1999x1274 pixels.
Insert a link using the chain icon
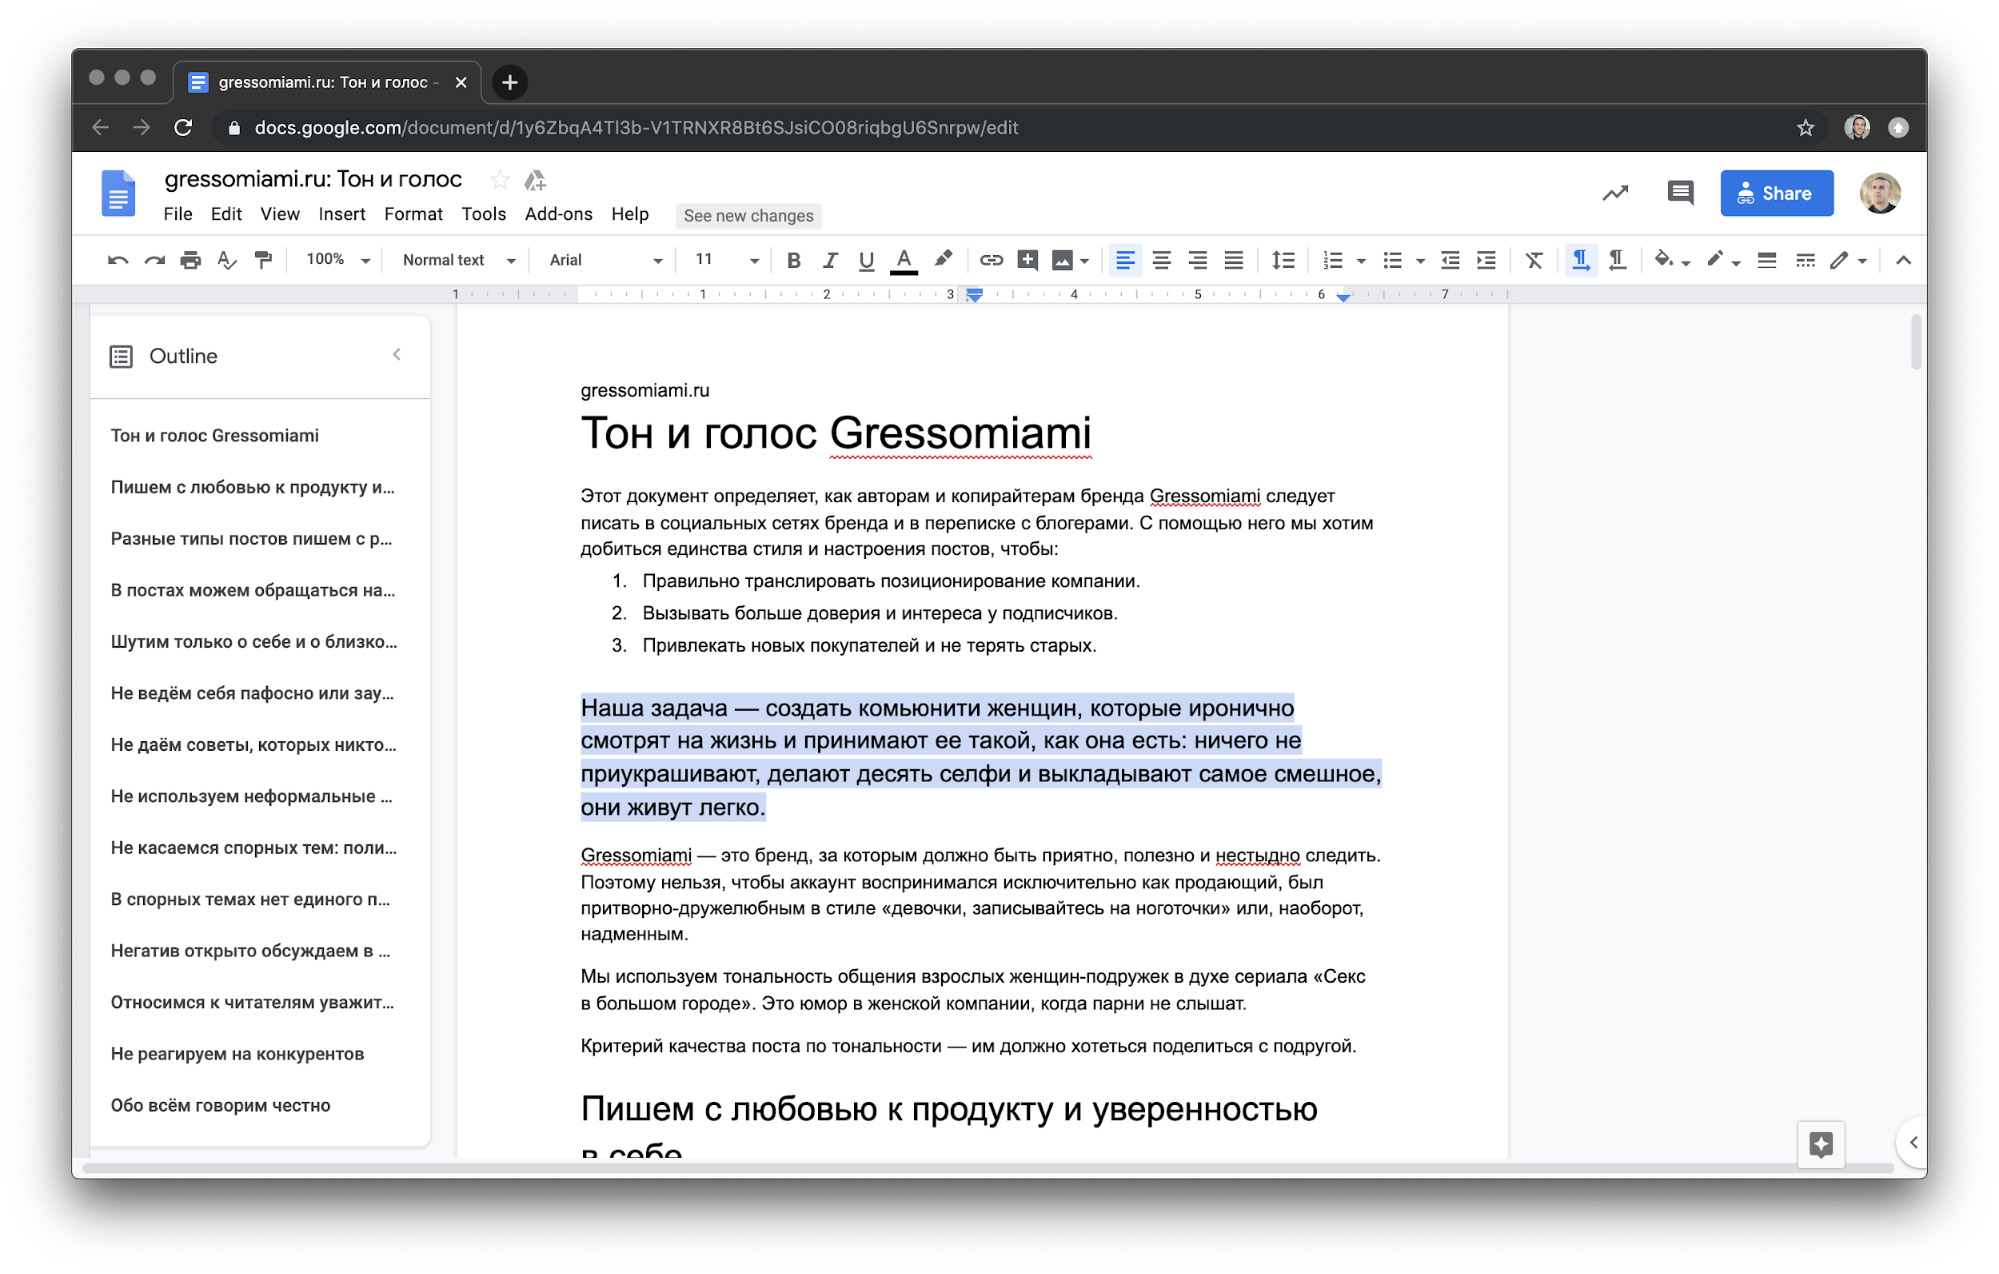point(990,260)
